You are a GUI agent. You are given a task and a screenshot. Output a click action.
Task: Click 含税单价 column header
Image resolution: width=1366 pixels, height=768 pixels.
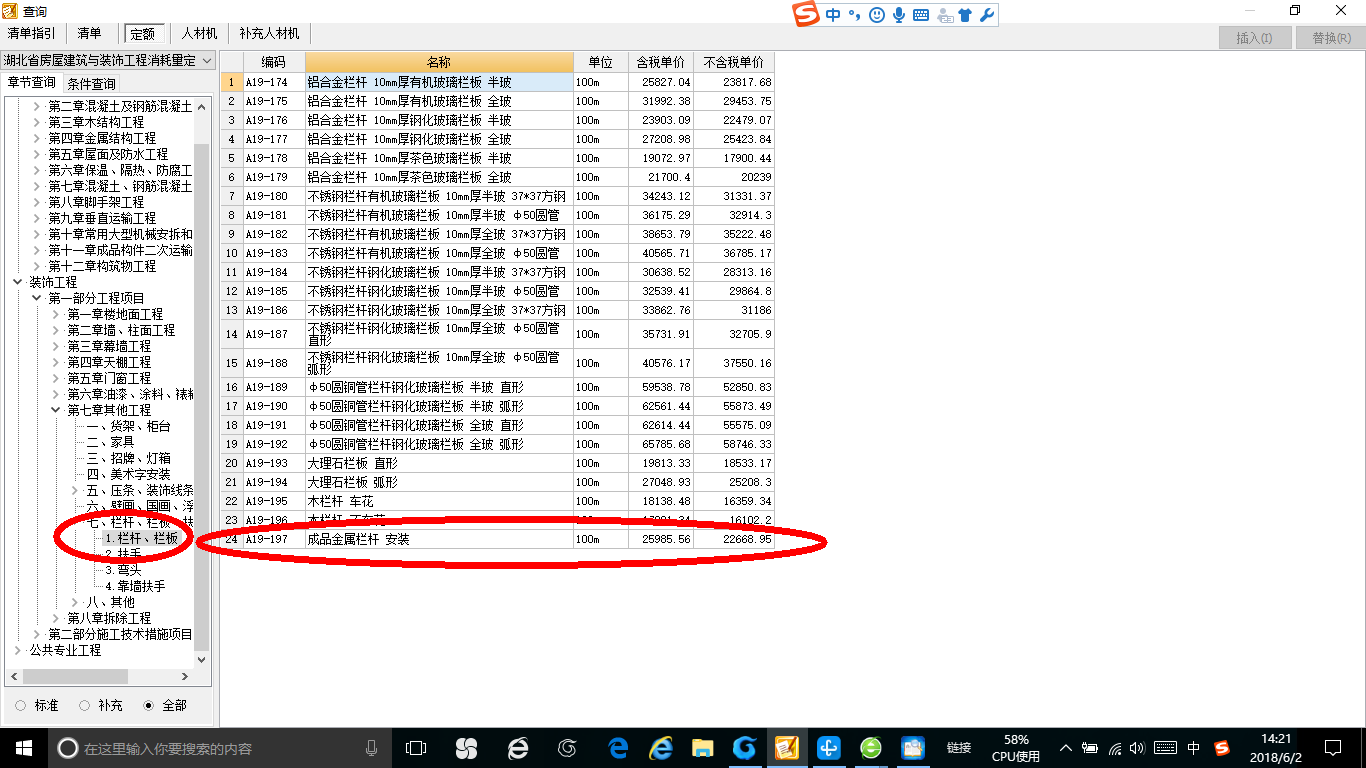[x=660, y=62]
